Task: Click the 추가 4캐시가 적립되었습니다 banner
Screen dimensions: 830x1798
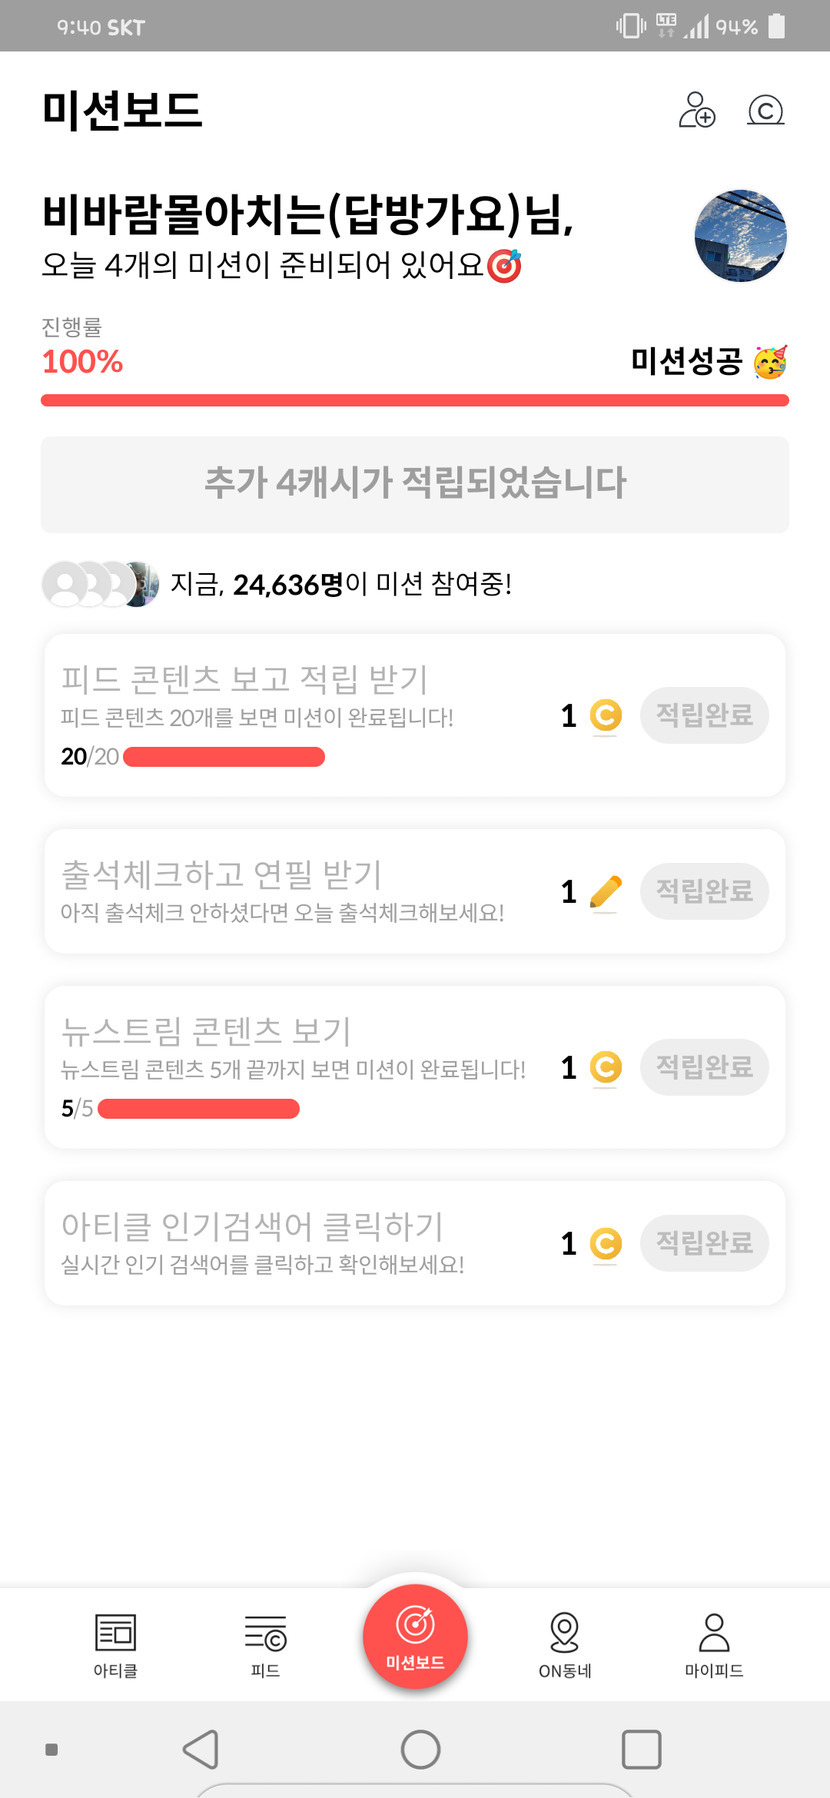Action: (x=415, y=484)
